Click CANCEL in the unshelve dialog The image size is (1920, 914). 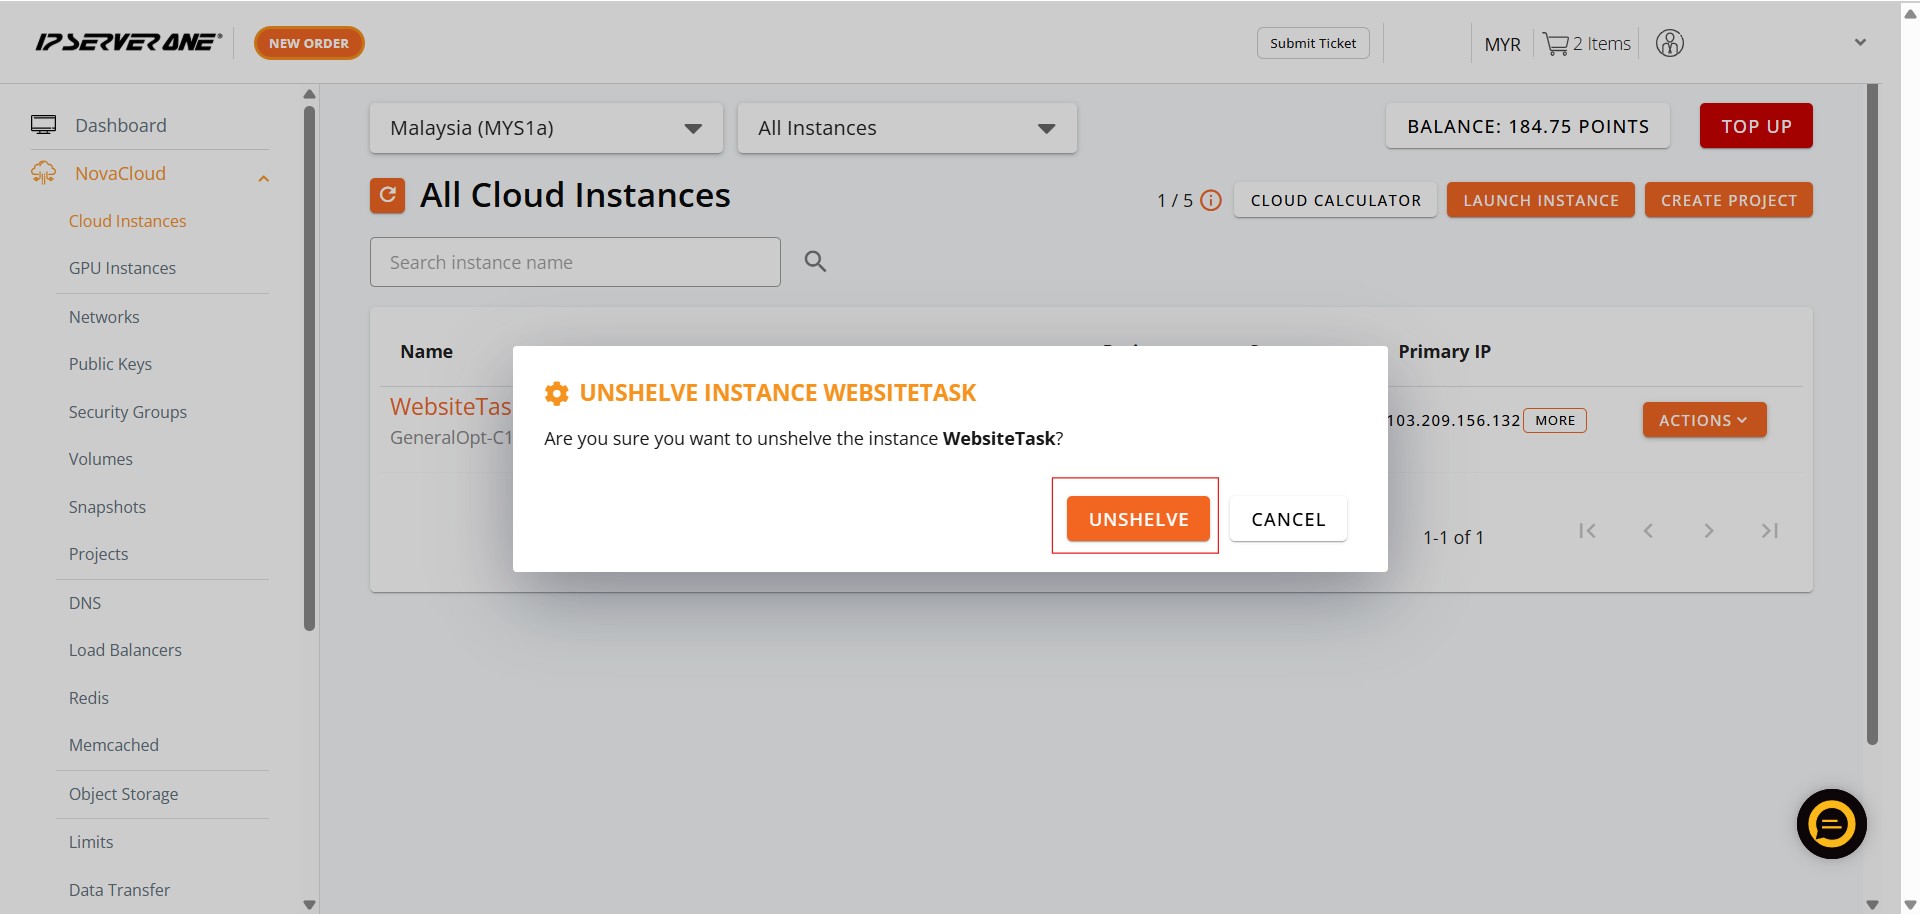(1288, 519)
